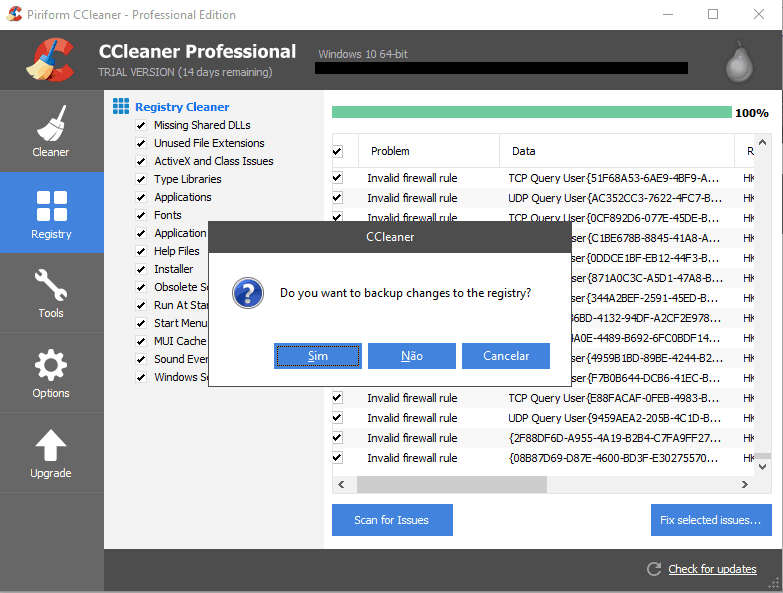Click the blue question mark dialog icon
The height and width of the screenshot is (593, 783).
point(248,293)
